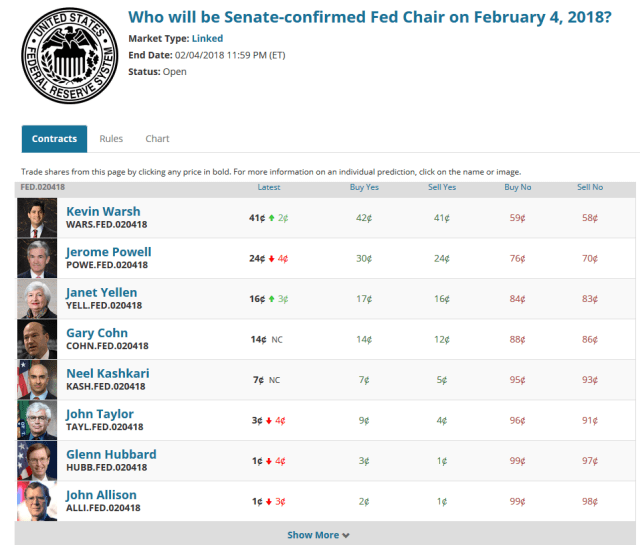Open Neel Kashkari's portrait image
Viewport: 640px width, 545px height.
click(37, 380)
